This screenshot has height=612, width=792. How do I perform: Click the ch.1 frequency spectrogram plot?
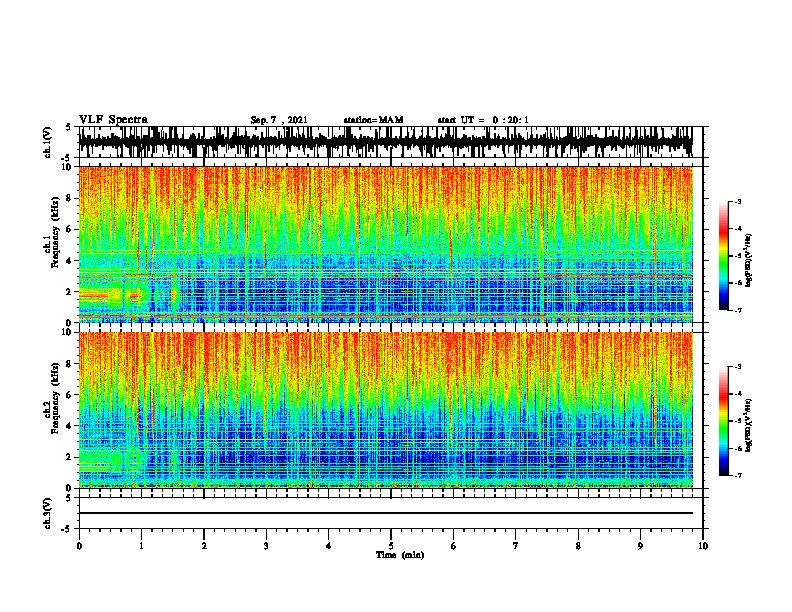385,244
